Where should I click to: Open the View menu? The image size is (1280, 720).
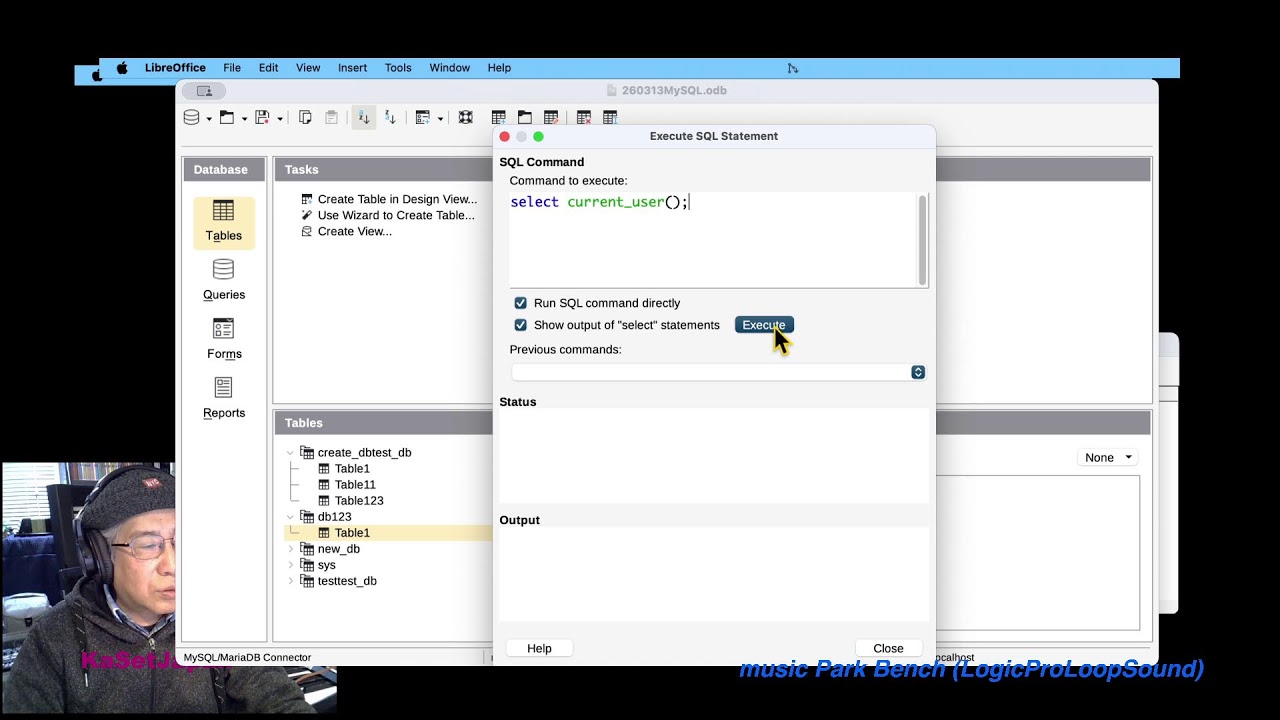(x=308, y=68)
